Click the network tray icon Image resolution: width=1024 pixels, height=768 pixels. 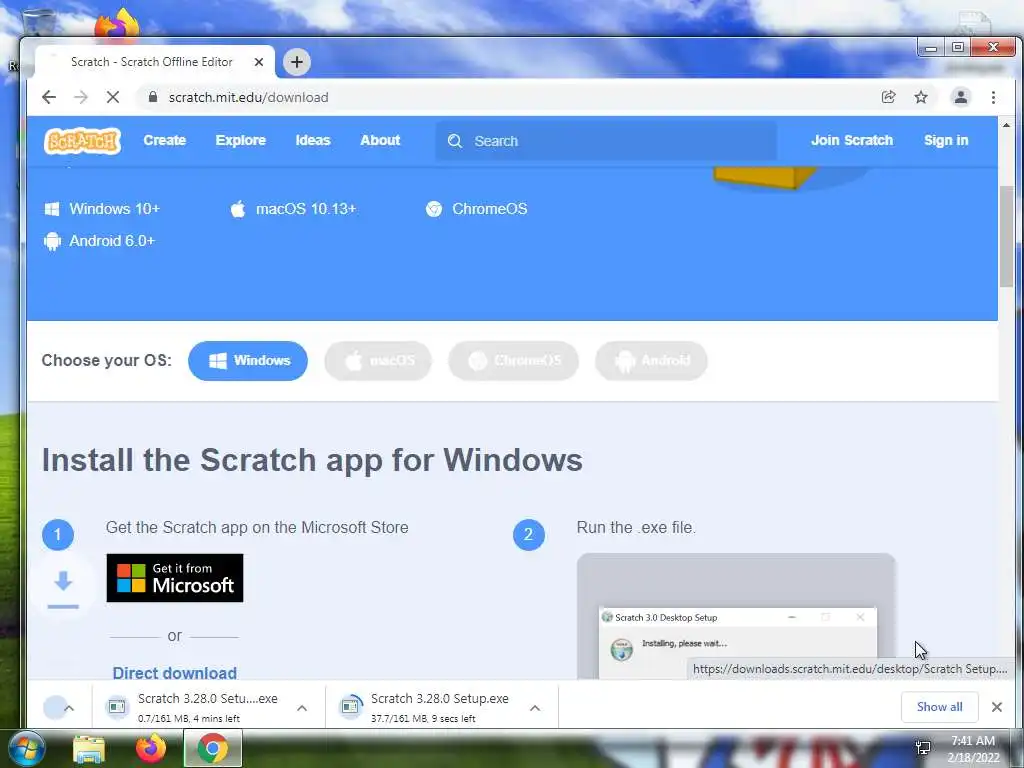[x=923, y=748]
